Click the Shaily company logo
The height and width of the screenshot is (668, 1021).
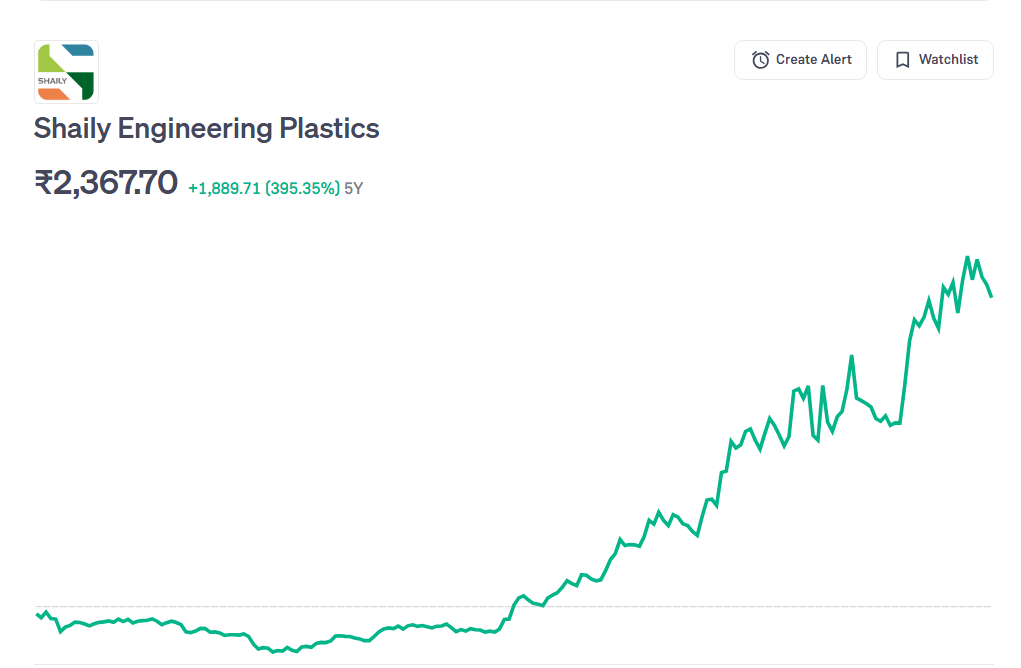[x=66, y=72]
